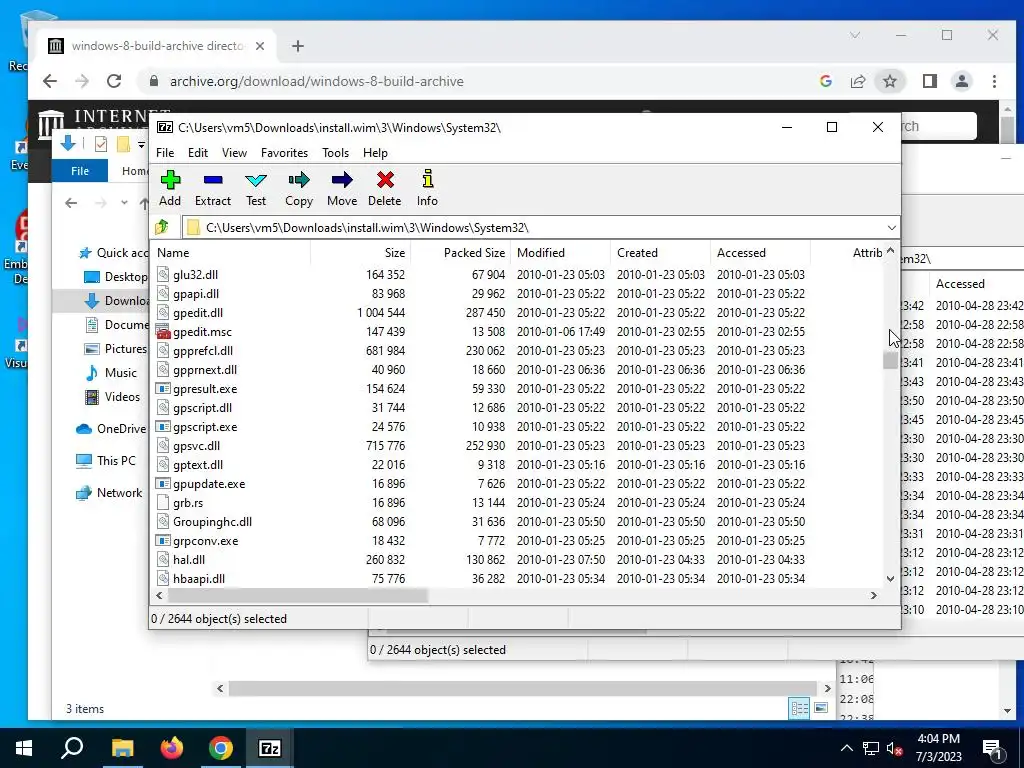This screenshot has height=768, width=1024.
Task: Open the 7-Zip Edit menu
Action: tap(198, 153)
